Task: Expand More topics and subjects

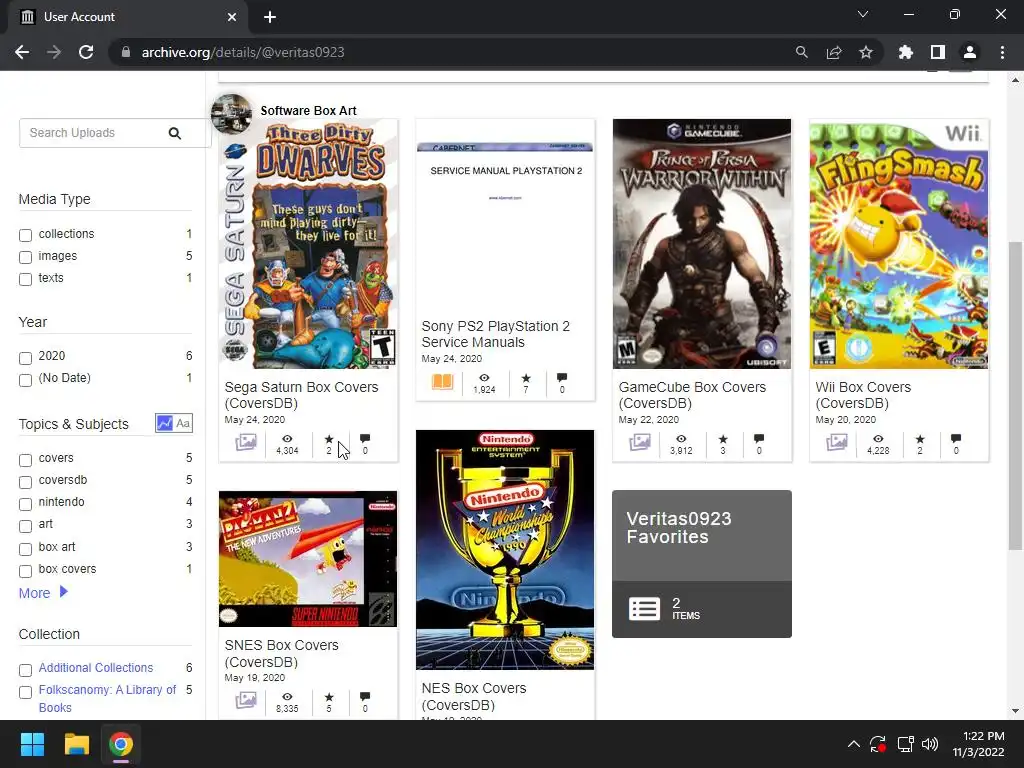Action: (43, 593)
